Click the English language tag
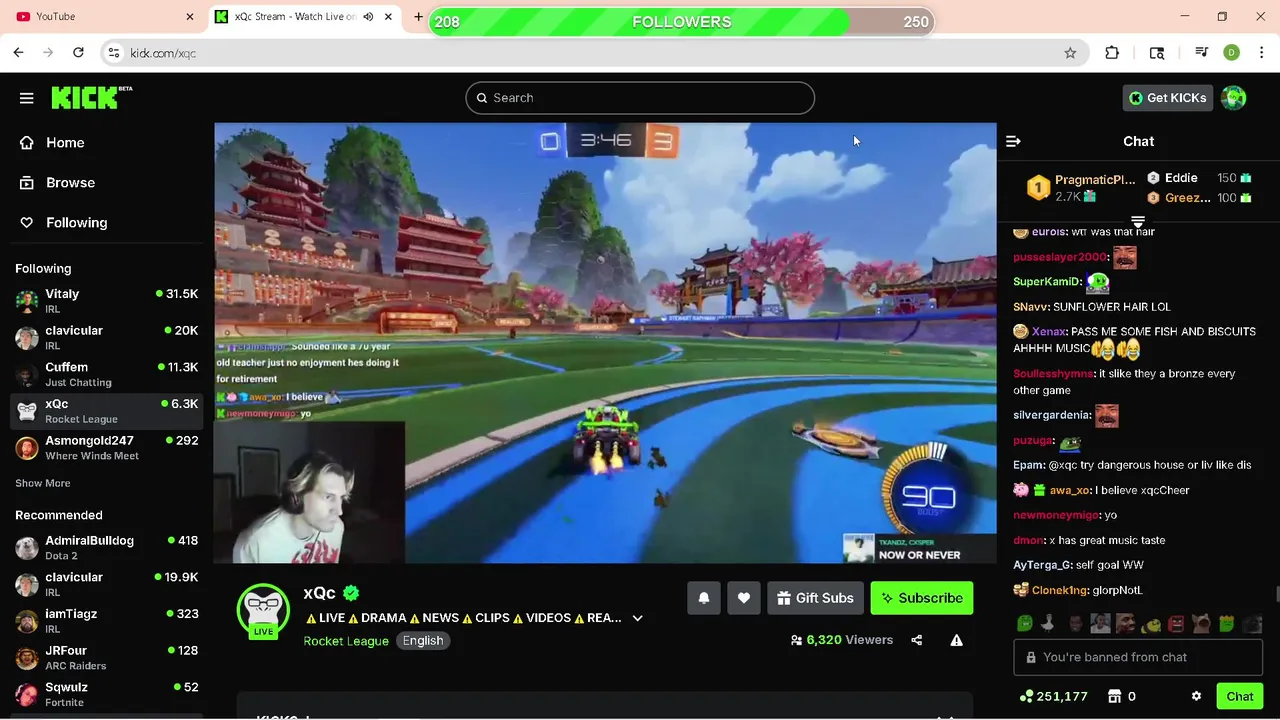 (x=423, y=641)
